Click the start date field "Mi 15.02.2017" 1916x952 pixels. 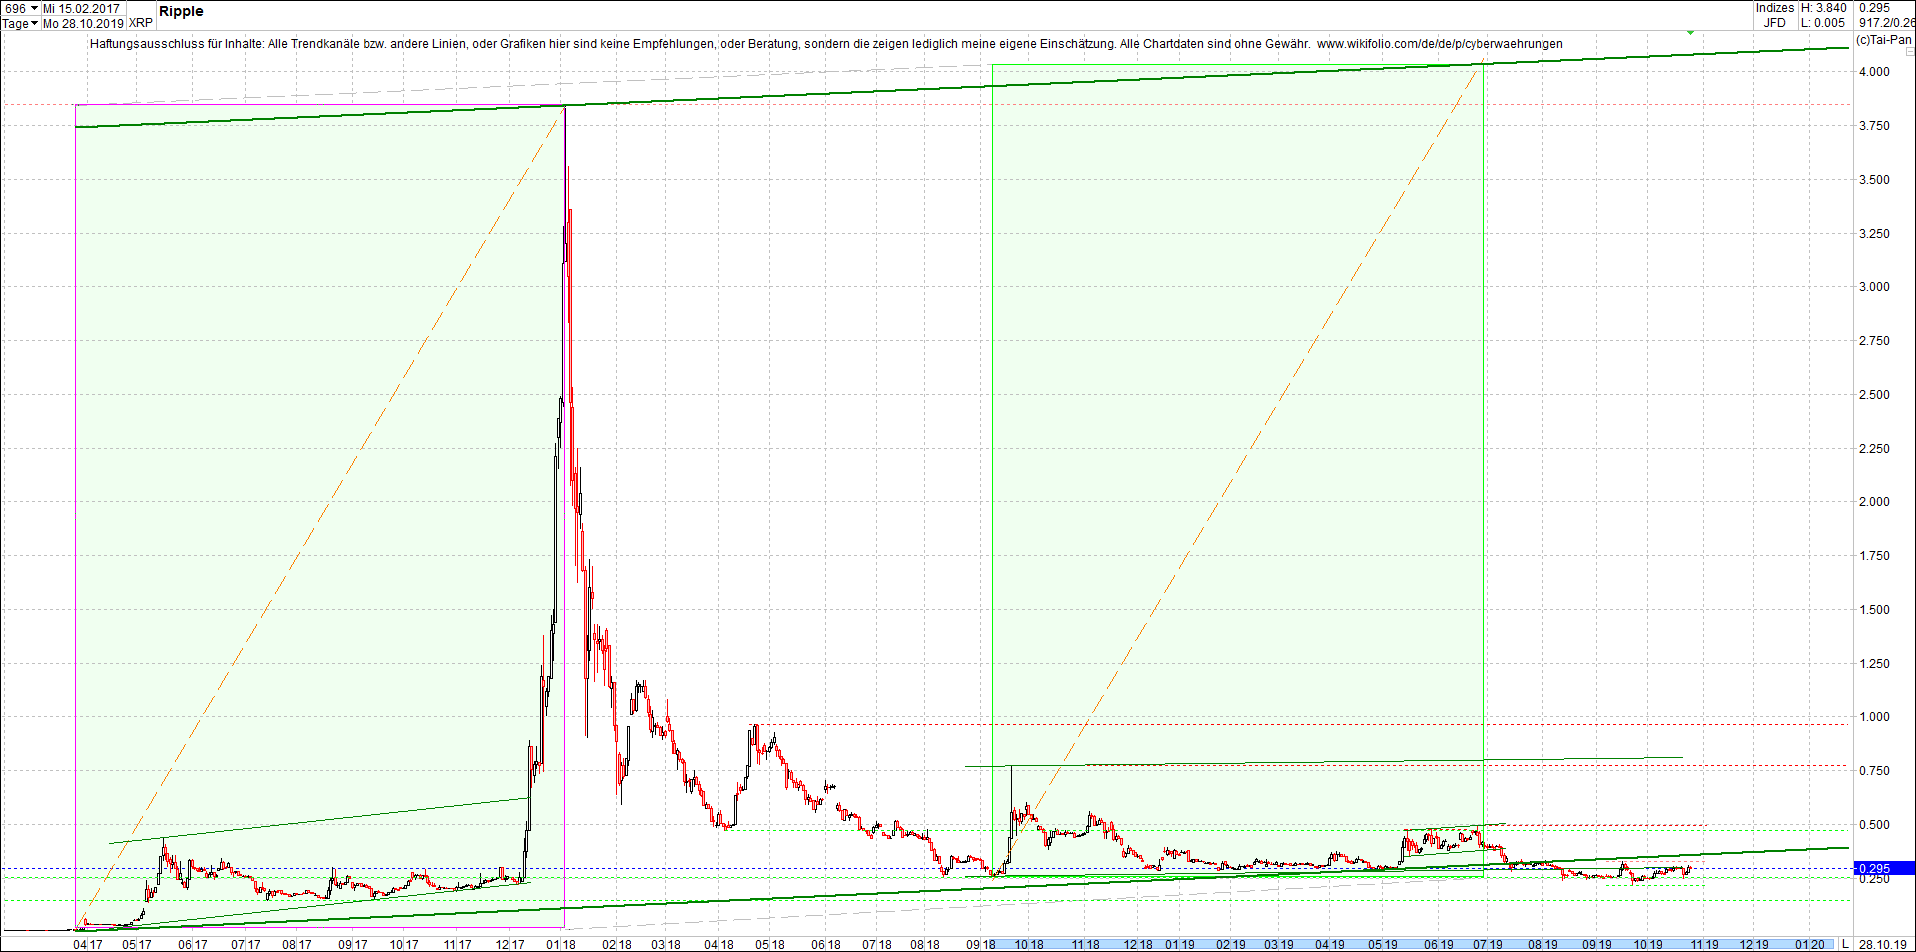[x=82, y=7]
